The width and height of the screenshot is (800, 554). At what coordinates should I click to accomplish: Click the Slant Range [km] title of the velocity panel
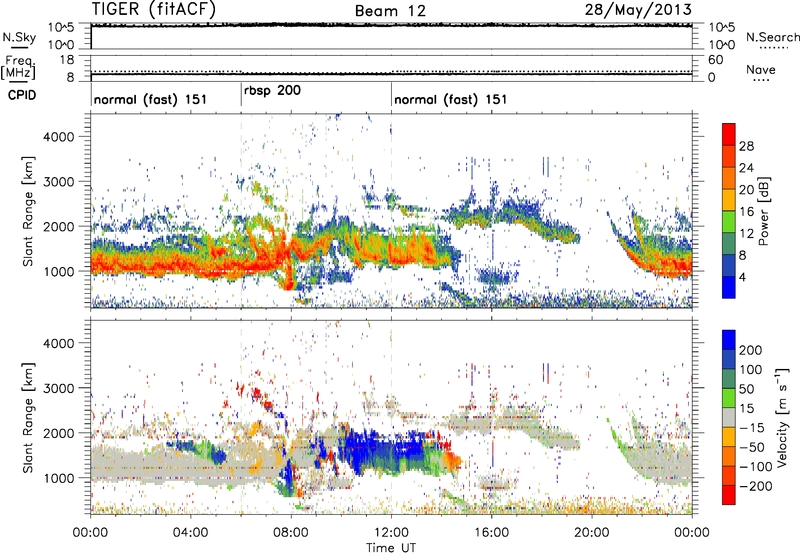(29, 417)
